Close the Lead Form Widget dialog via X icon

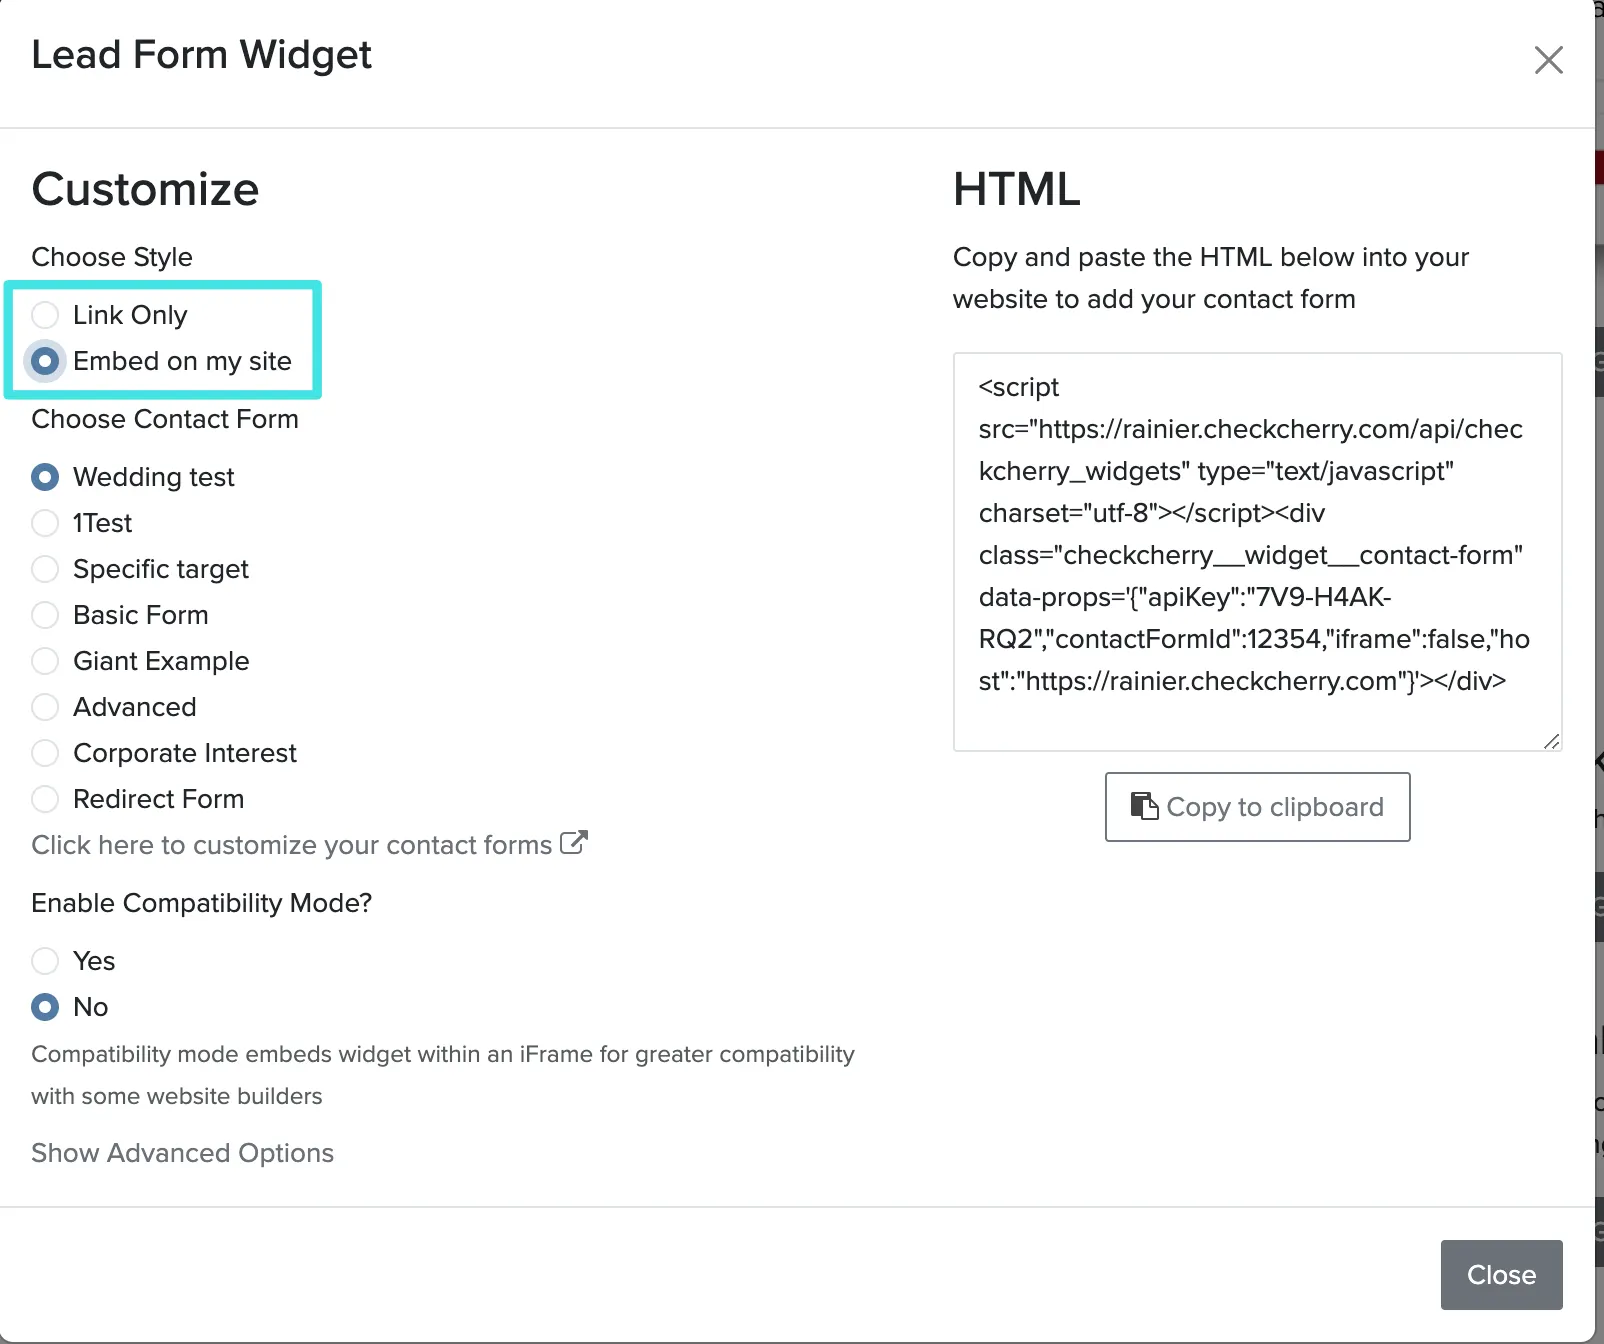[1548, 60]
